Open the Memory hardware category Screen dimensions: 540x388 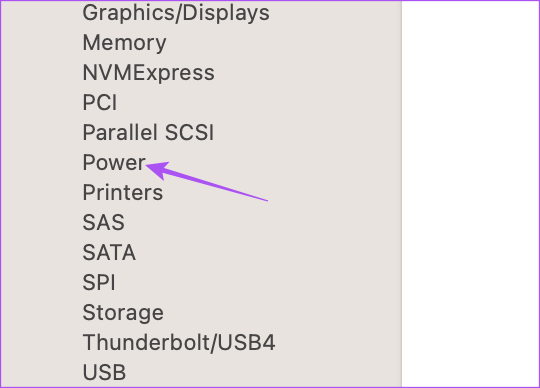pyautogui.click(x=124, y=43)
